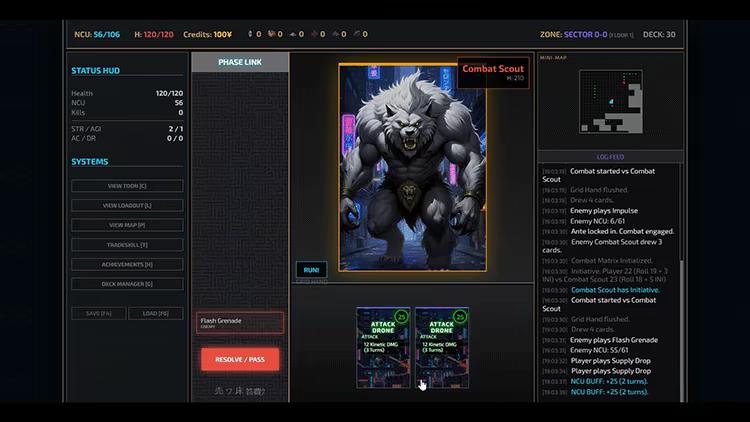The height and width of the screenshot is (422, 750).
Task: Click the red shard resource icon
Action: tap(314, 34)
